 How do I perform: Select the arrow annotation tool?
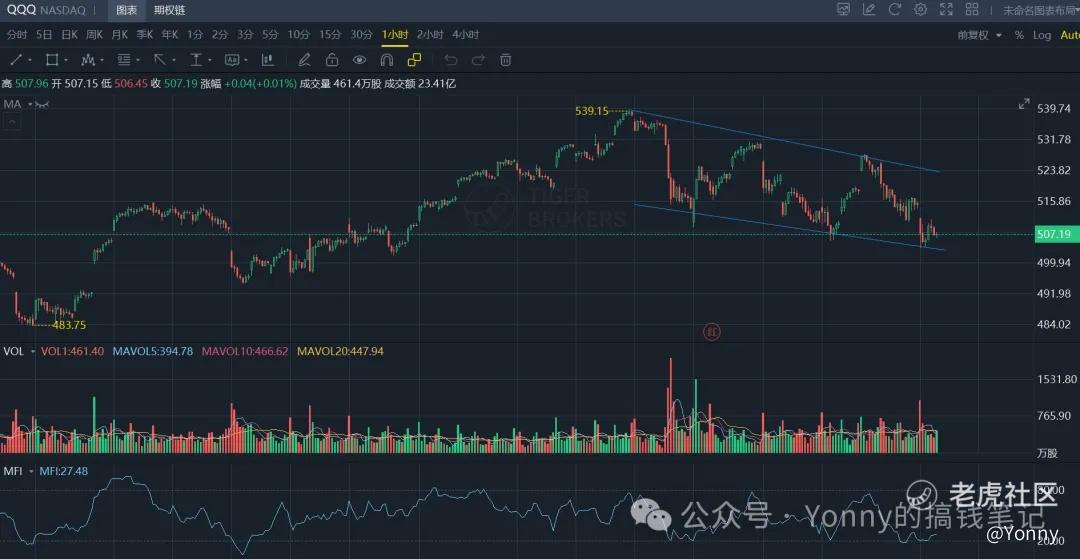(x=160, y=60)
